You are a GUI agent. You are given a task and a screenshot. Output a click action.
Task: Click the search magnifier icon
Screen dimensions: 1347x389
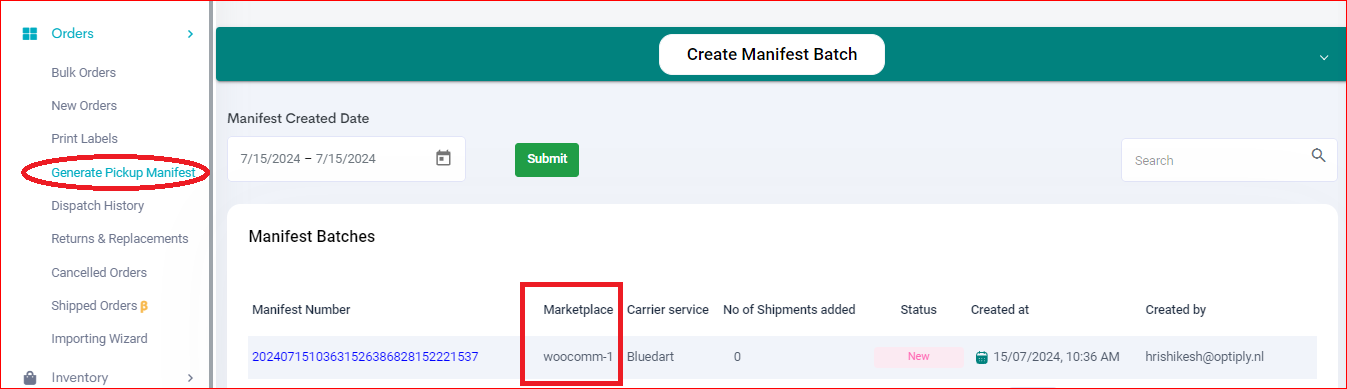click(1318, 155)
